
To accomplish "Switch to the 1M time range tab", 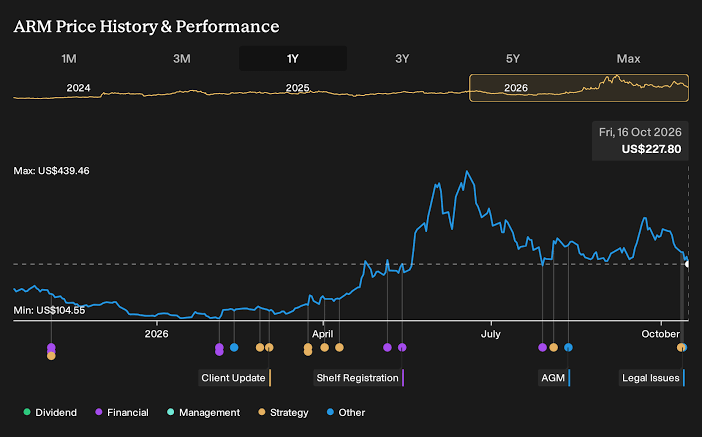I will 69,59.
